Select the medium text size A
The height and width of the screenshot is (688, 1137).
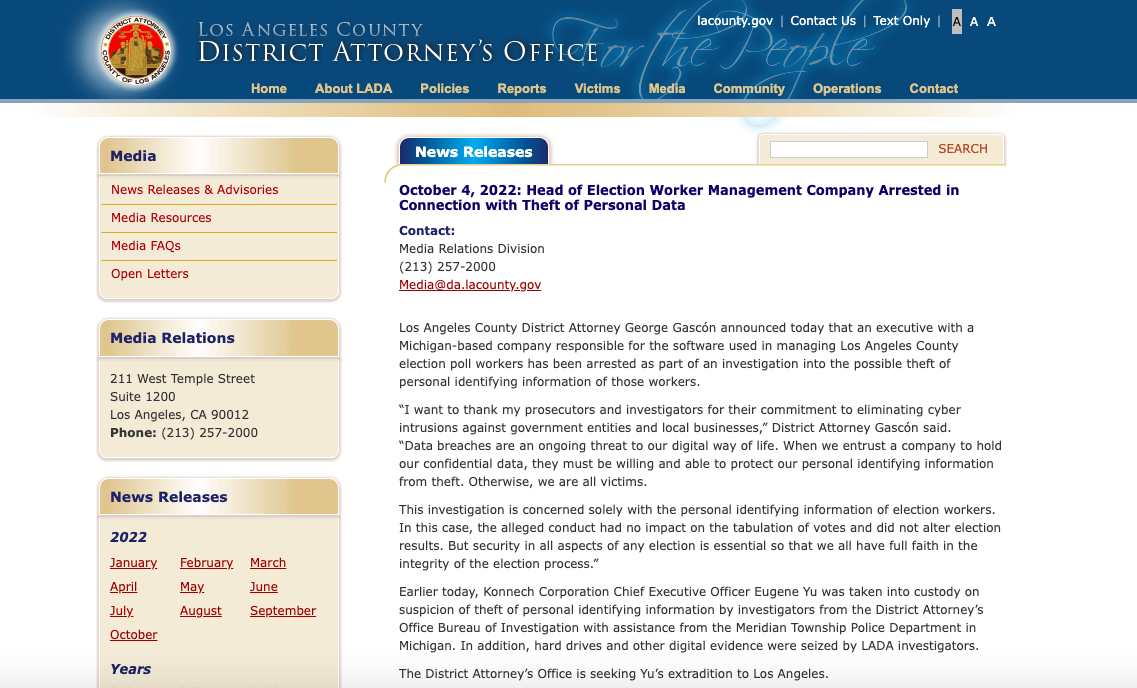974,21
